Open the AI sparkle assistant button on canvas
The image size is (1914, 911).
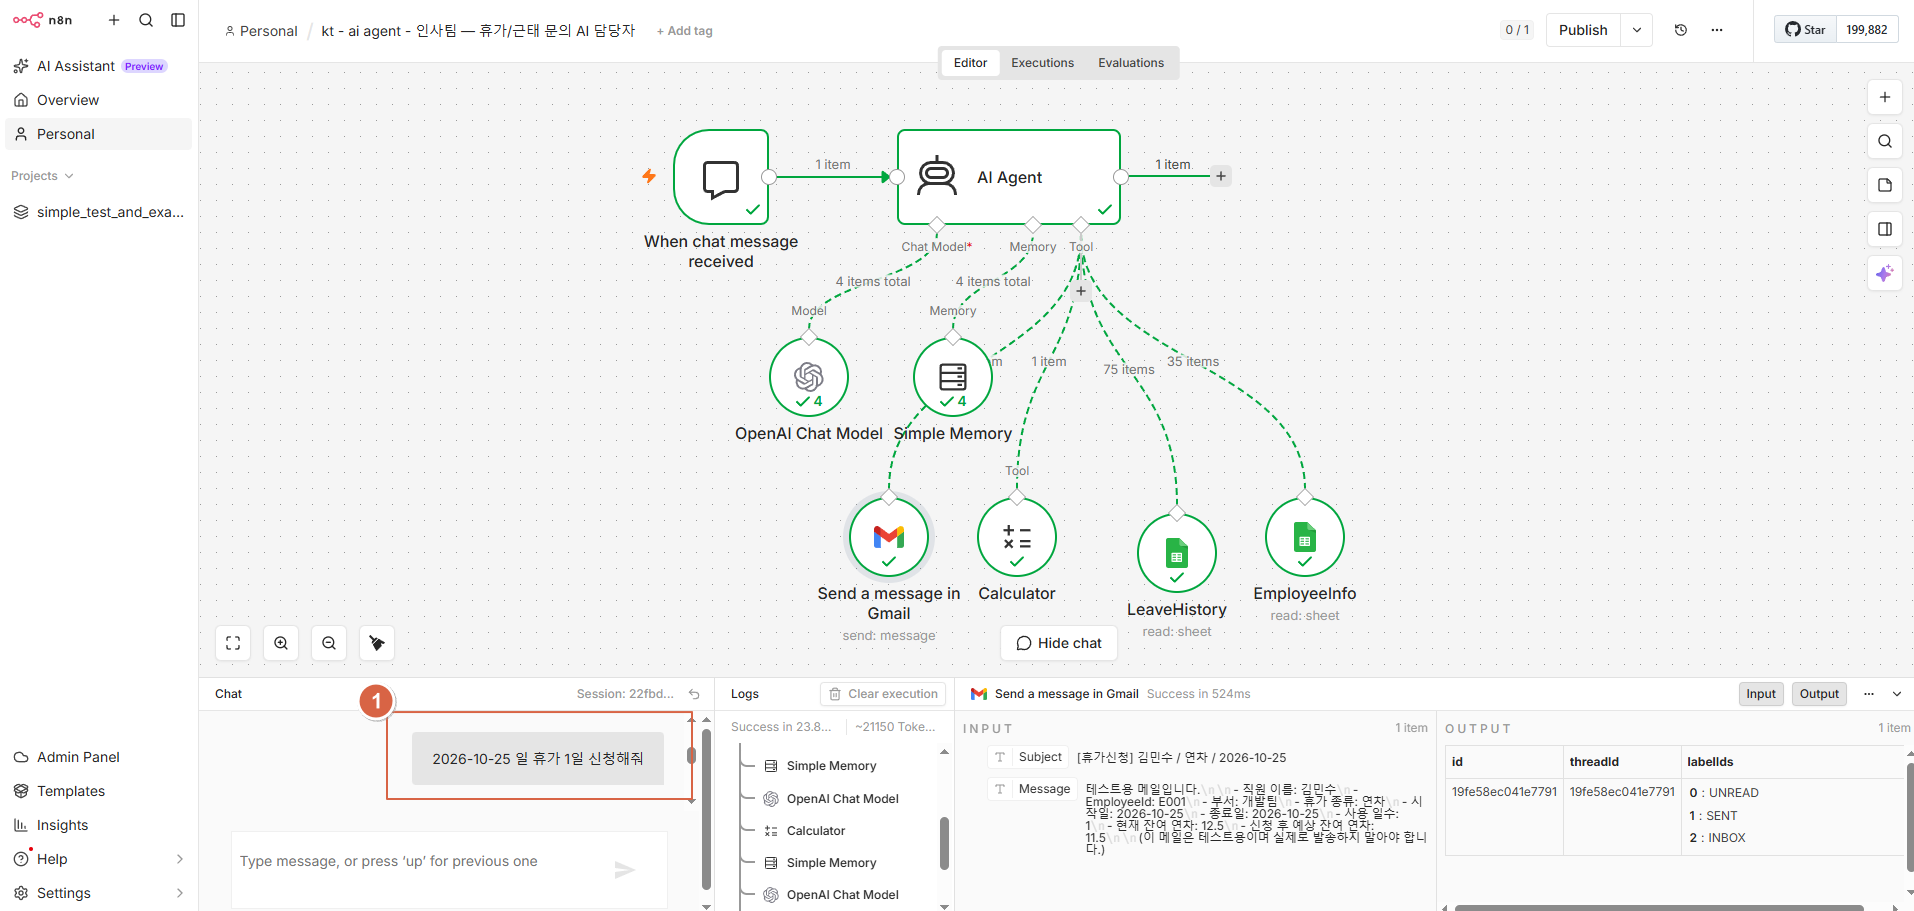tap(1885, 273)
